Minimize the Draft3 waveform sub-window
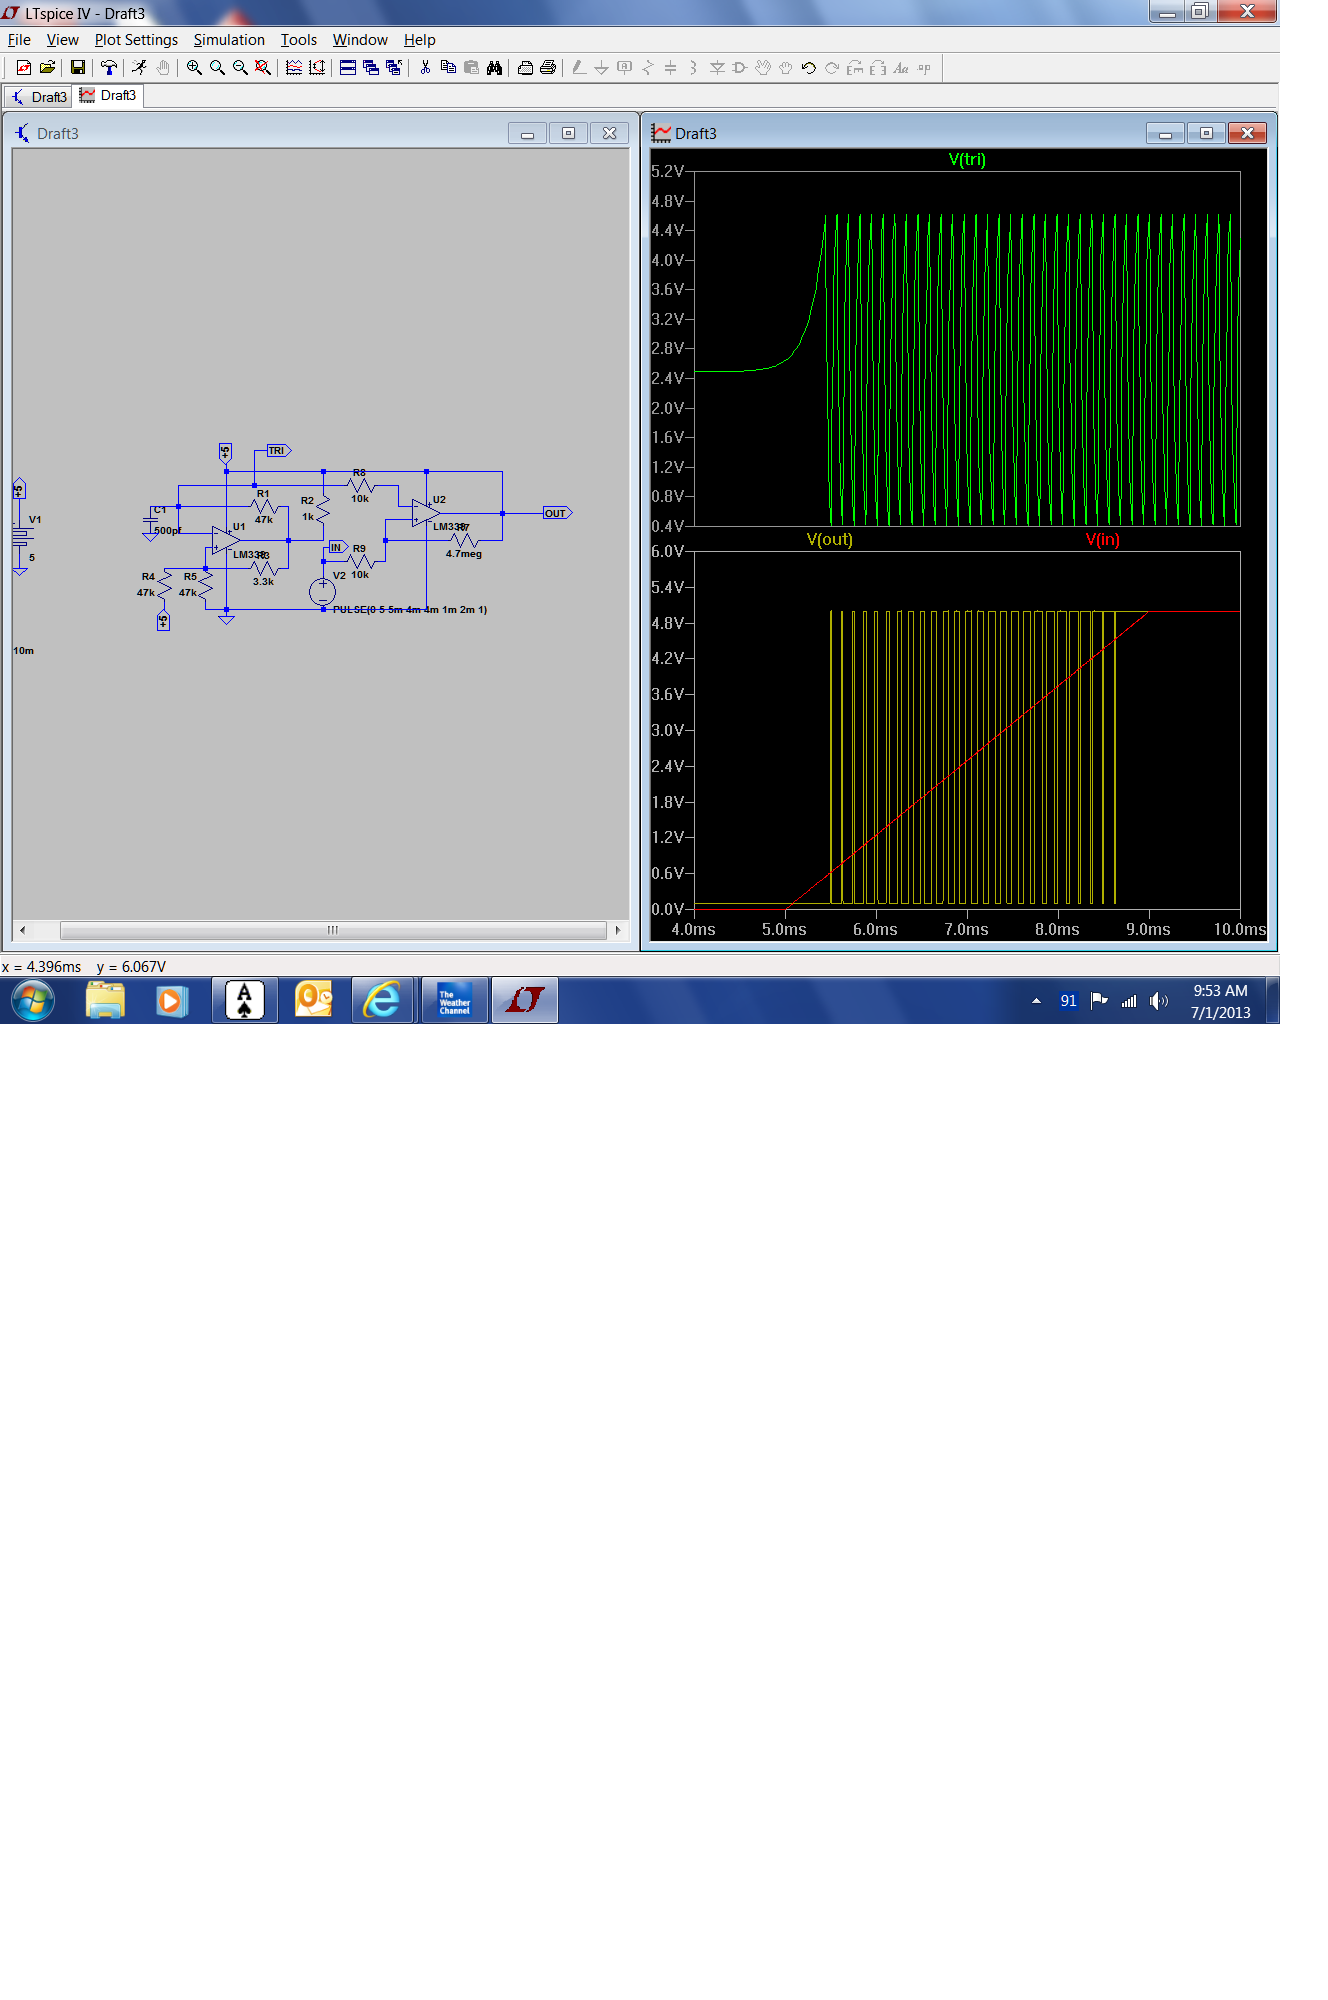This screenshot has width=1328, height=2000. 1165,134
